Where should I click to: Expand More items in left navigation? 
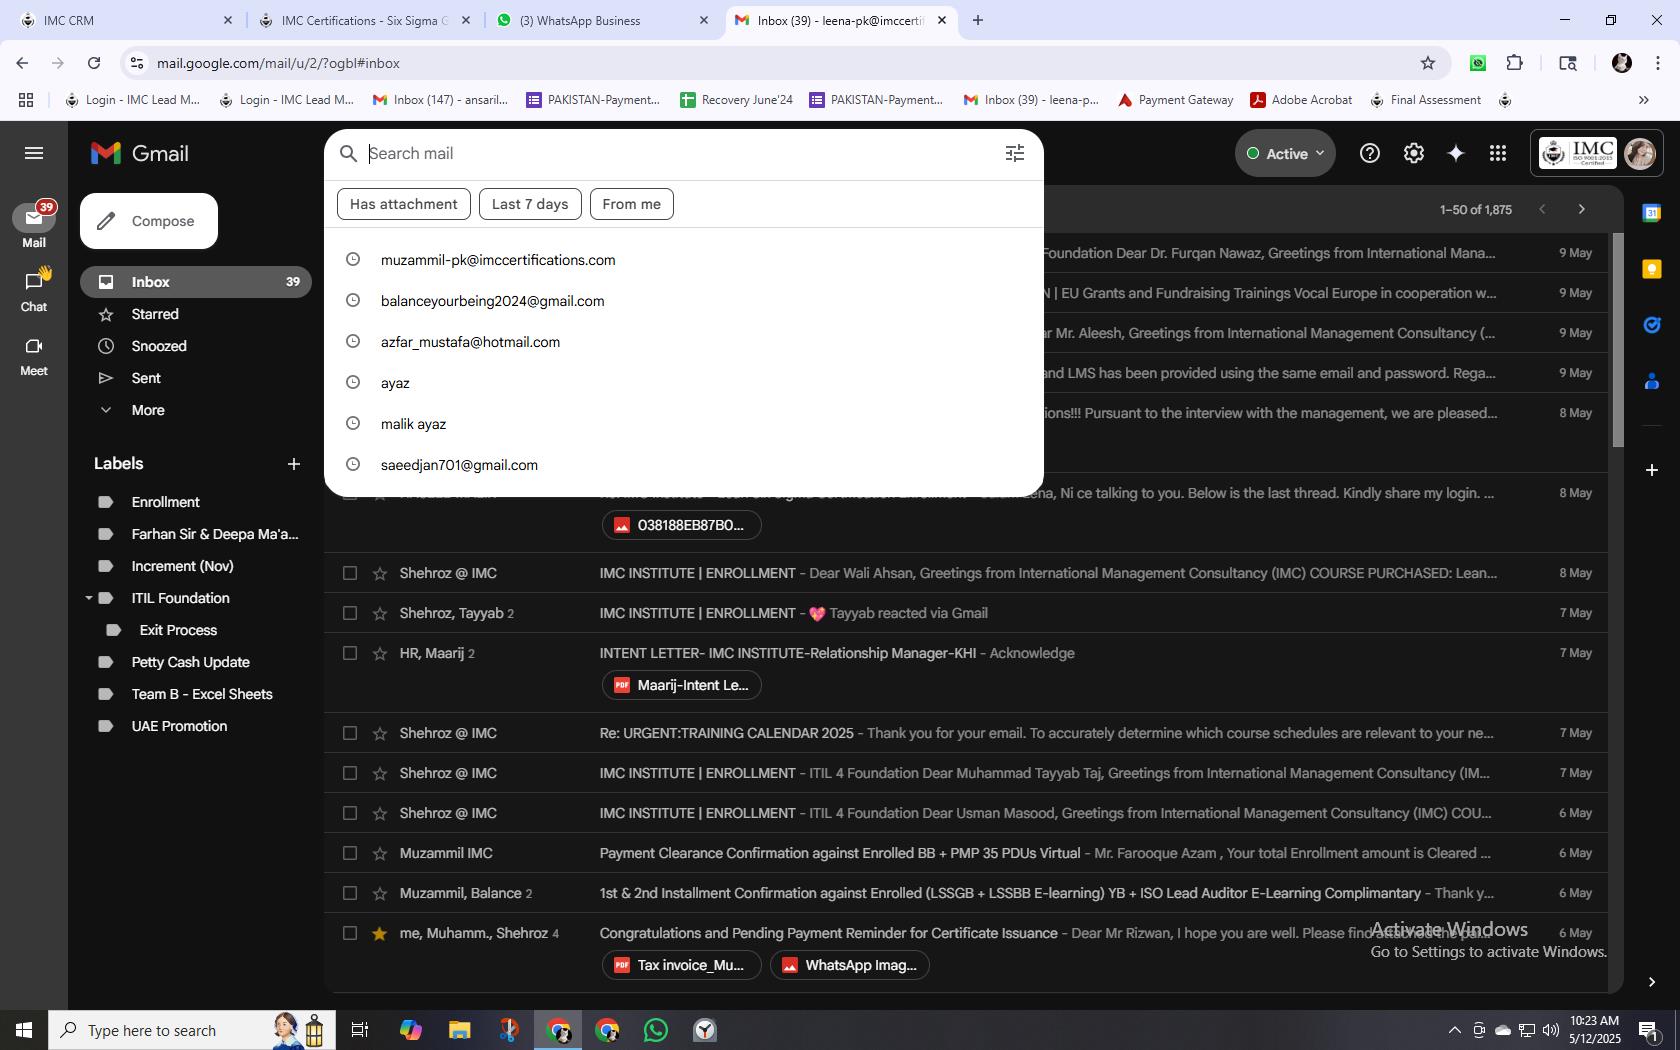148,410
